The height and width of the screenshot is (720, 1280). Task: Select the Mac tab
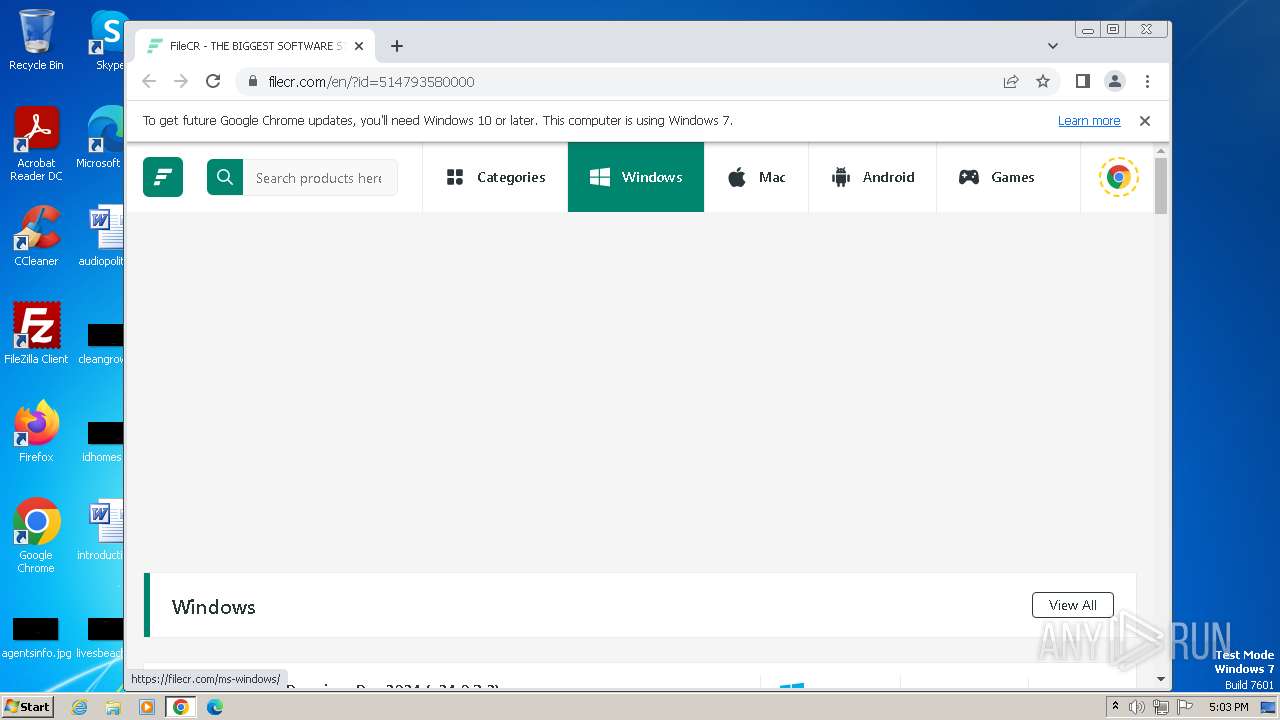click(756, 177)
